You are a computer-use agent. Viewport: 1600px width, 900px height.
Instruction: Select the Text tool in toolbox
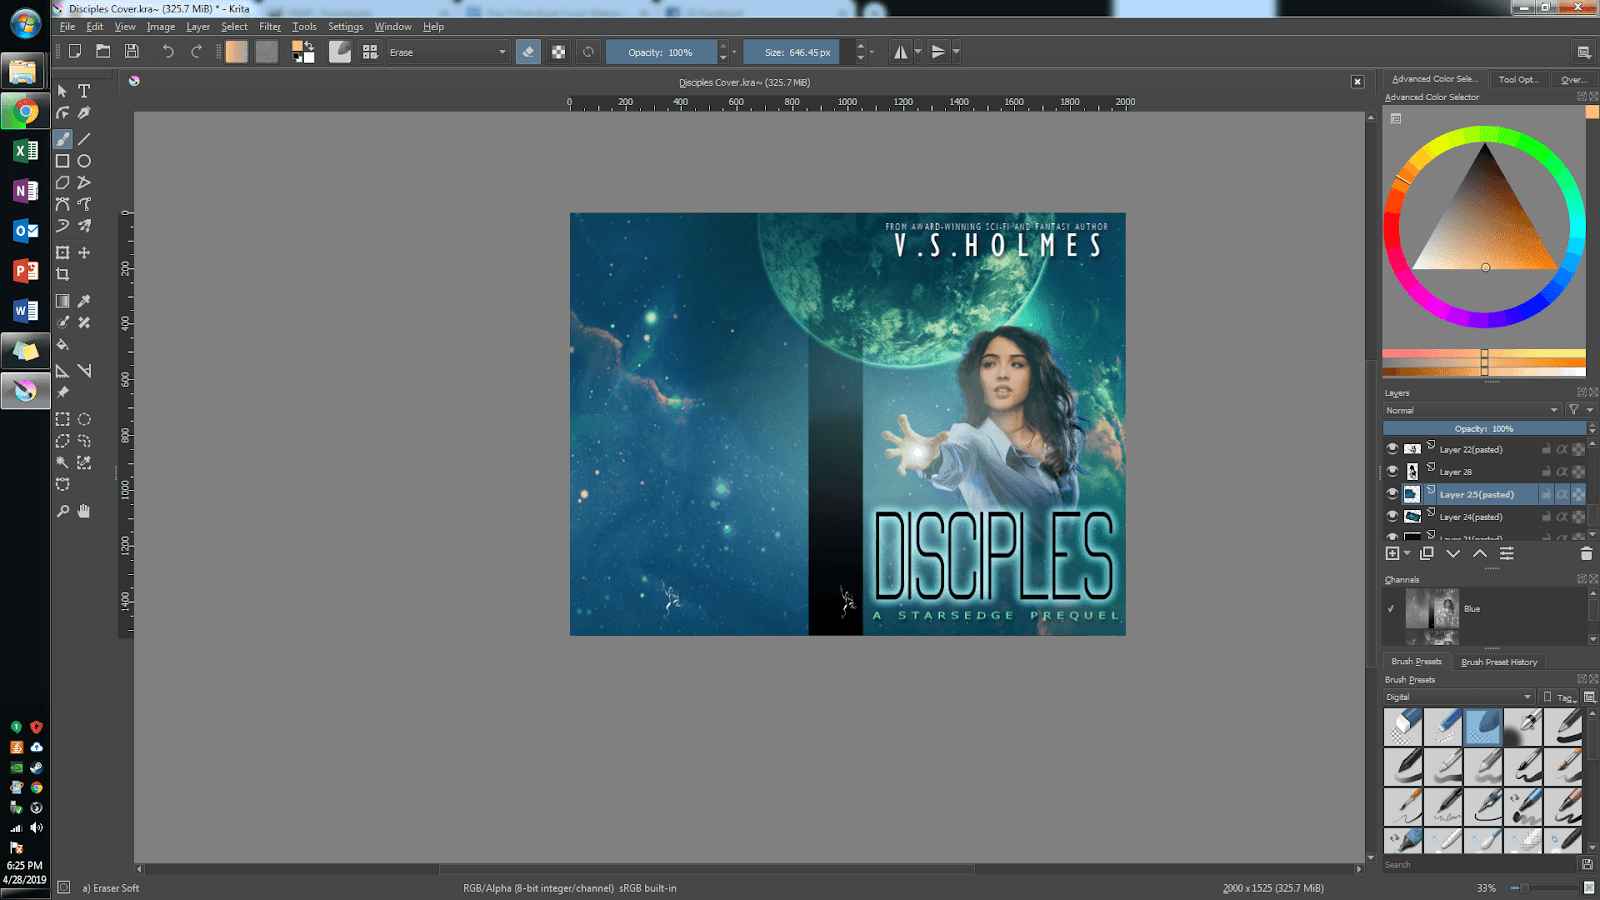coord(84,91)
